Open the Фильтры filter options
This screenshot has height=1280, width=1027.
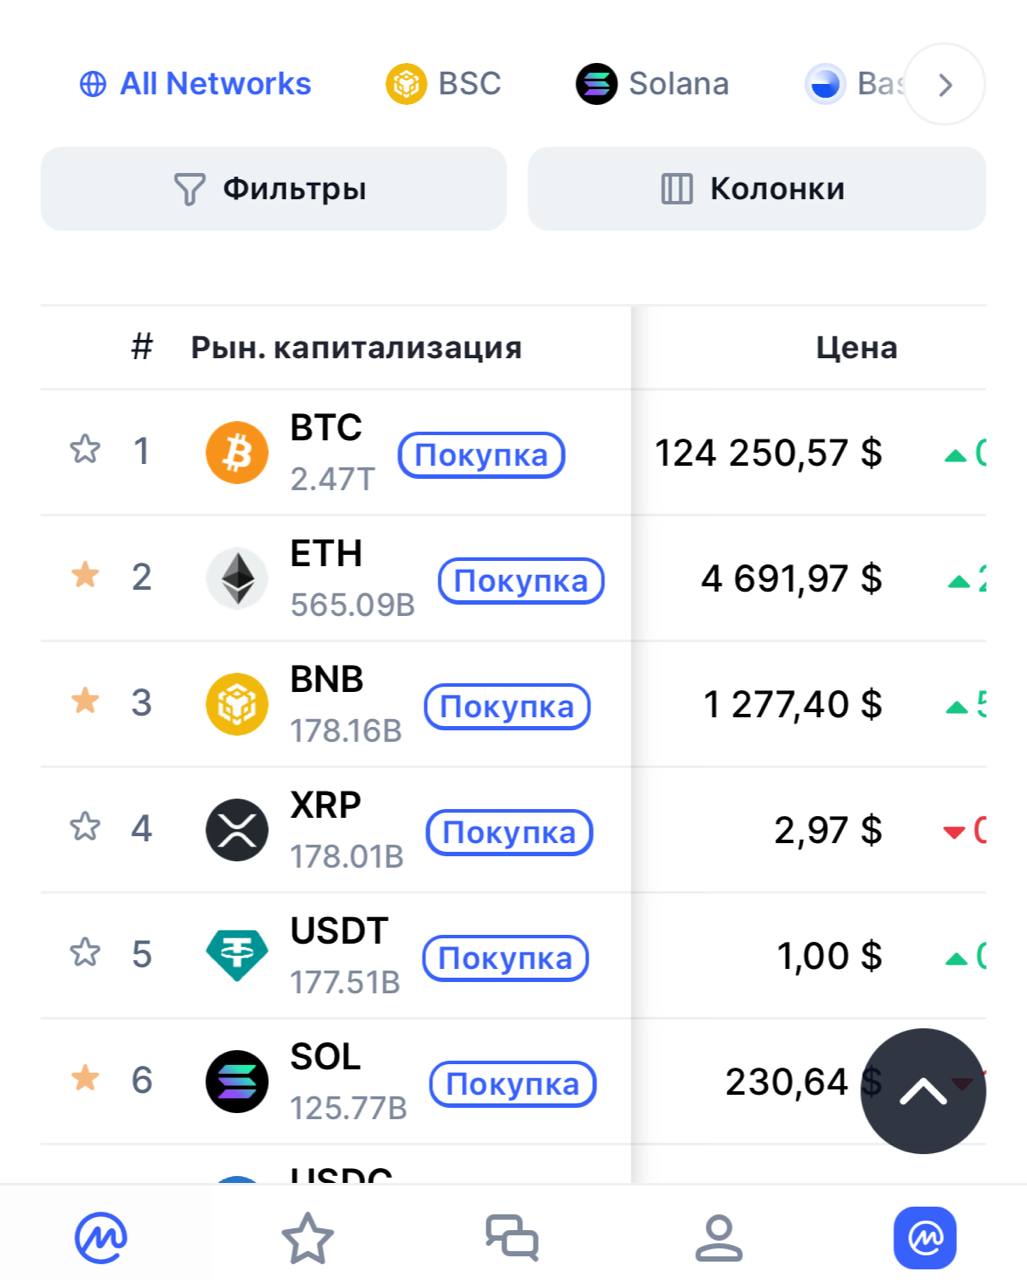pyautogui.click(x=273, y=189)
